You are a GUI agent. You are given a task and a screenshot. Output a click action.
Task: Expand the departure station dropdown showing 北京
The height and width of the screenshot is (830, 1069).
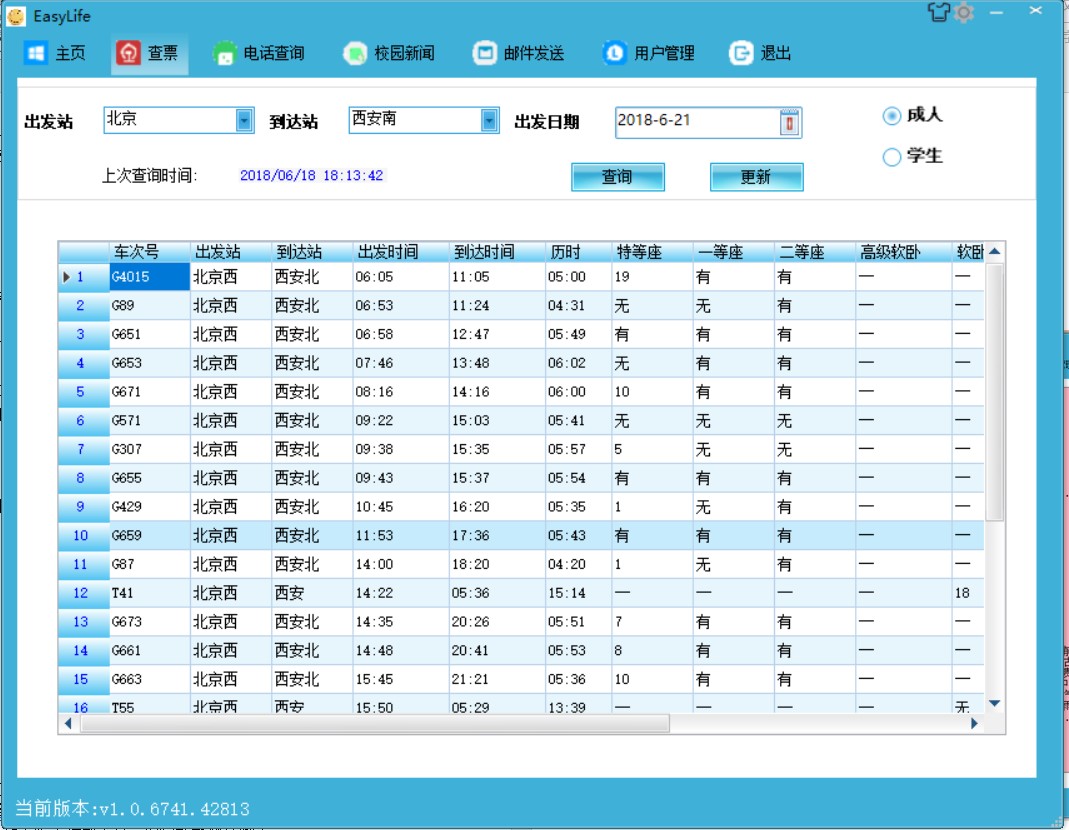point(245,120)
